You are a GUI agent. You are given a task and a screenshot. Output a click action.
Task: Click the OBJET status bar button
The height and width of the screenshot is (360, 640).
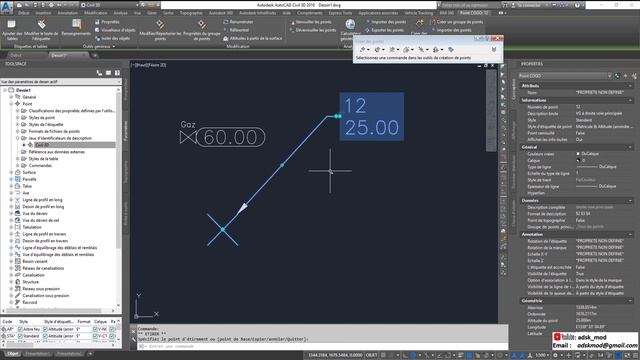pyautogui.click(x=371, y=355)
